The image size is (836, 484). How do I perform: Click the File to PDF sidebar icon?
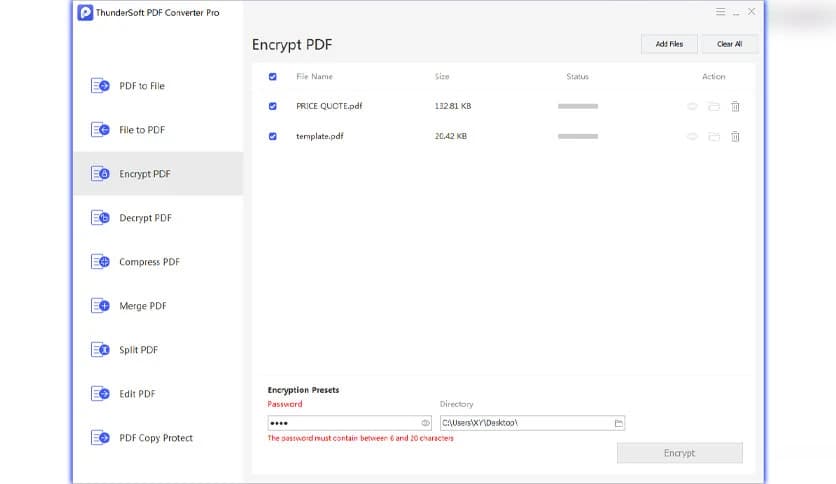tap(100, 130)
